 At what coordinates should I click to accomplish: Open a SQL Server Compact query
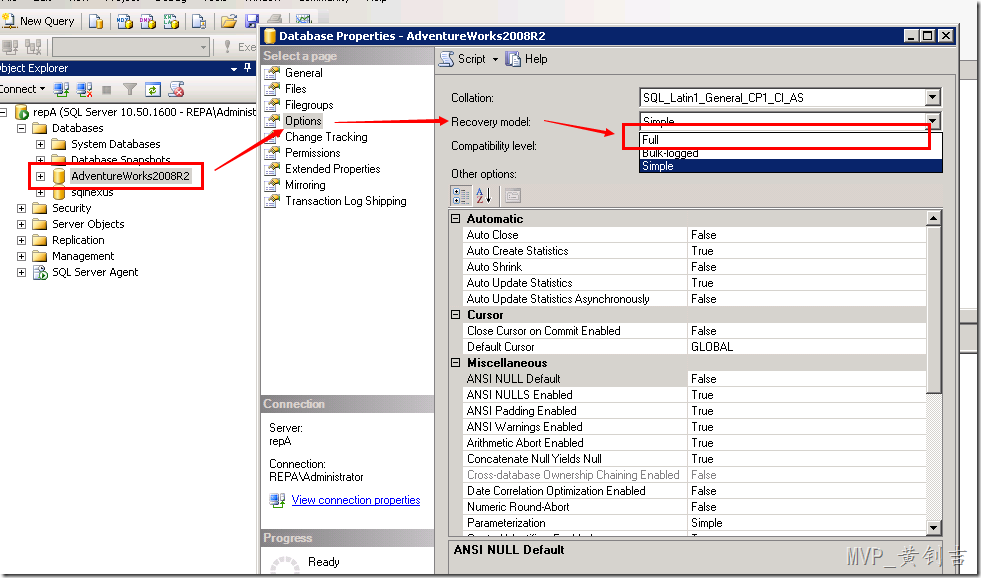(199, 21)
